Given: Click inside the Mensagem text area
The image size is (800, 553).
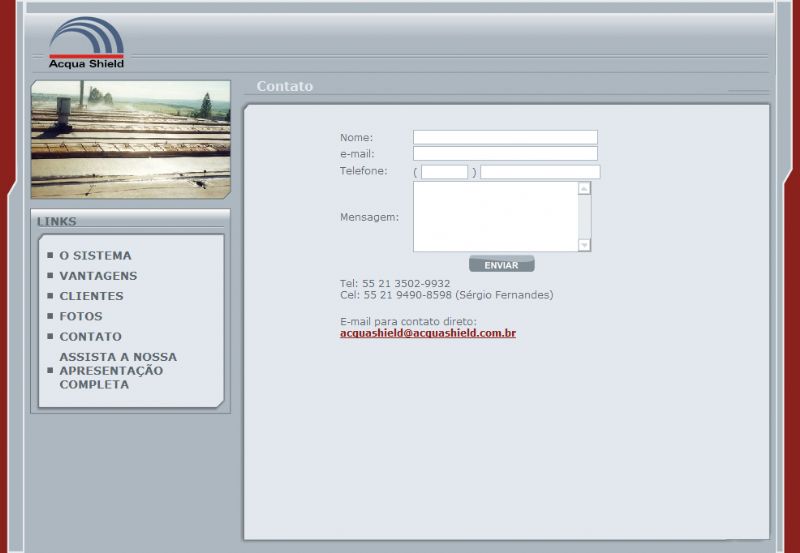Looking at the screenshot, I should (x=495, y=217).
